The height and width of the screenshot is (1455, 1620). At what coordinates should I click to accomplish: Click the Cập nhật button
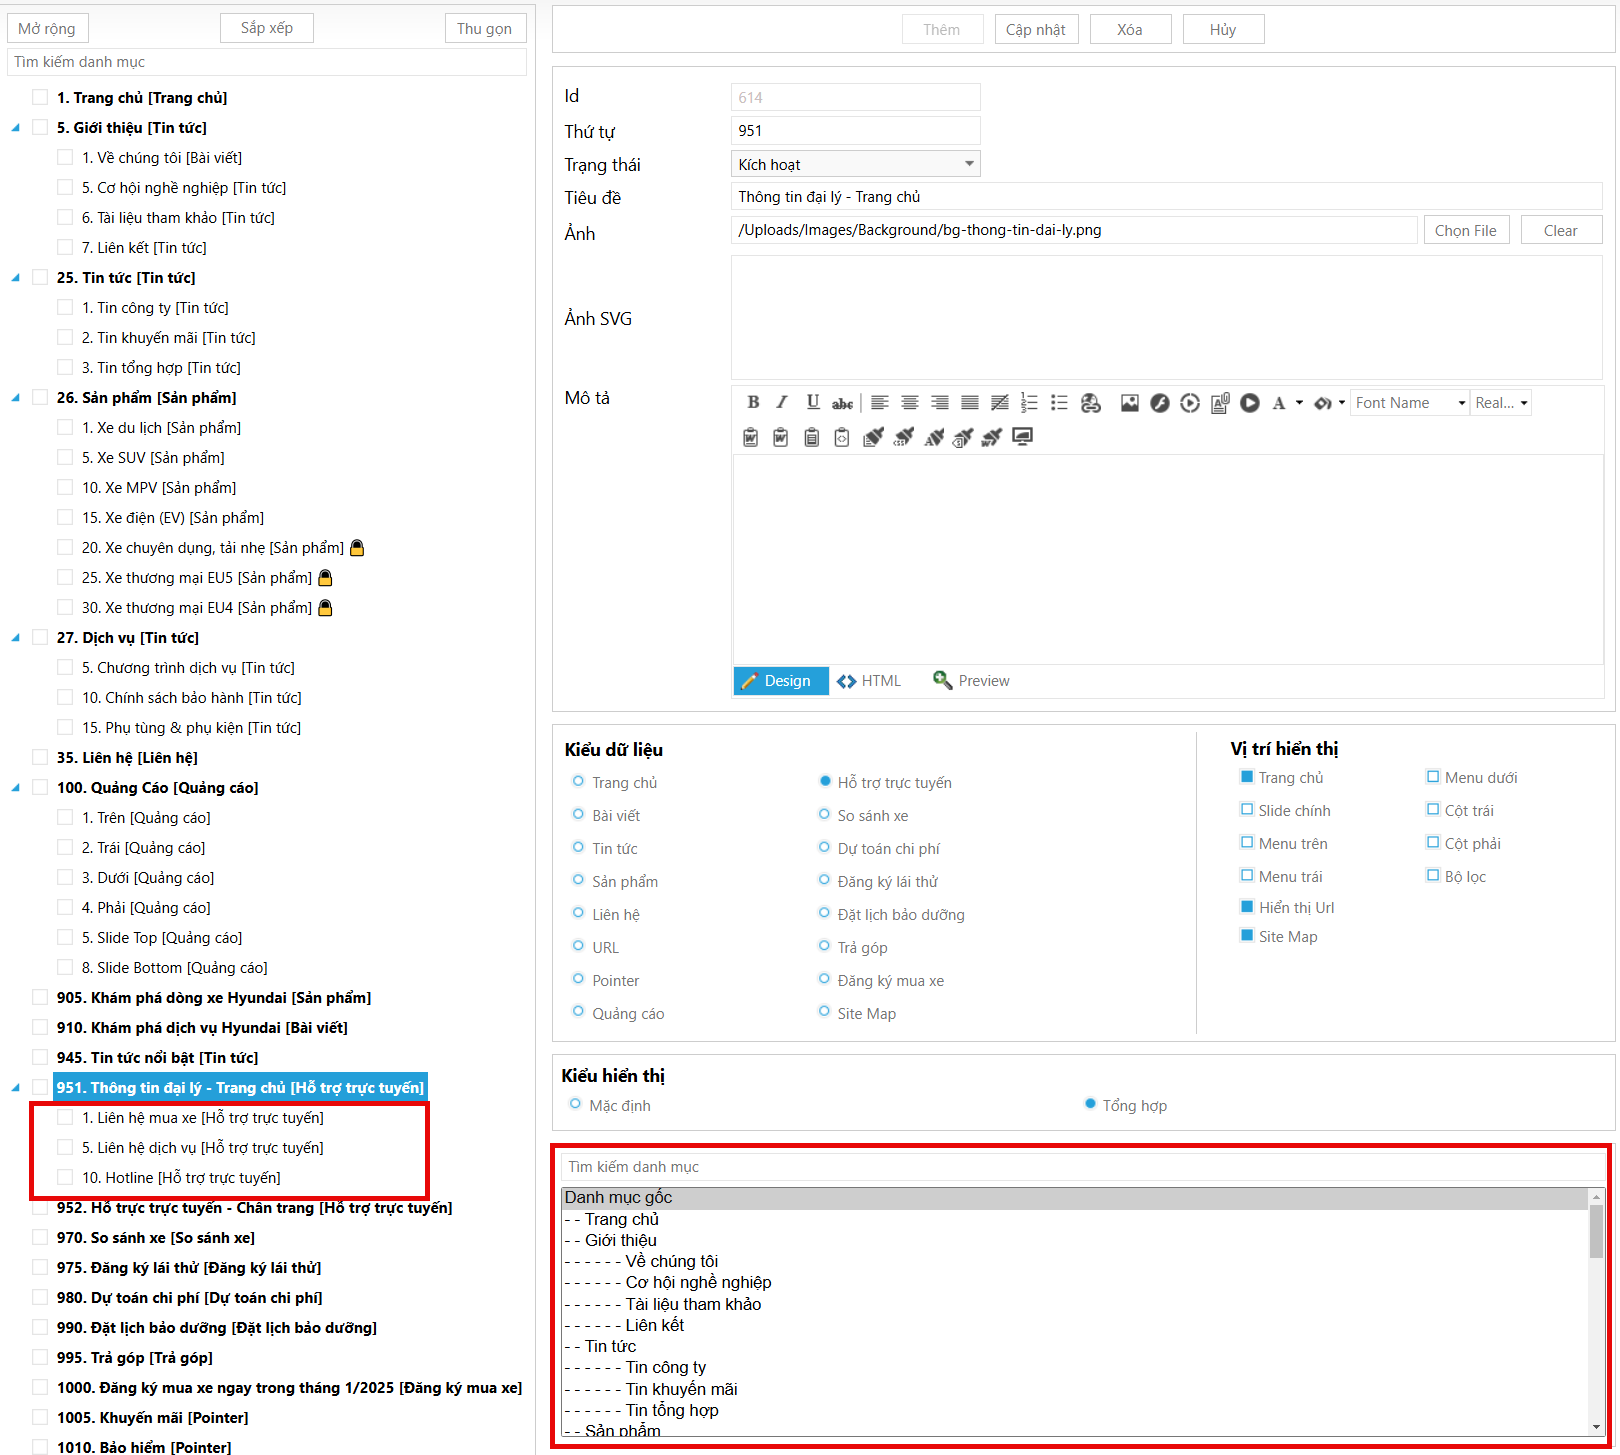[x=1035, y=30]
